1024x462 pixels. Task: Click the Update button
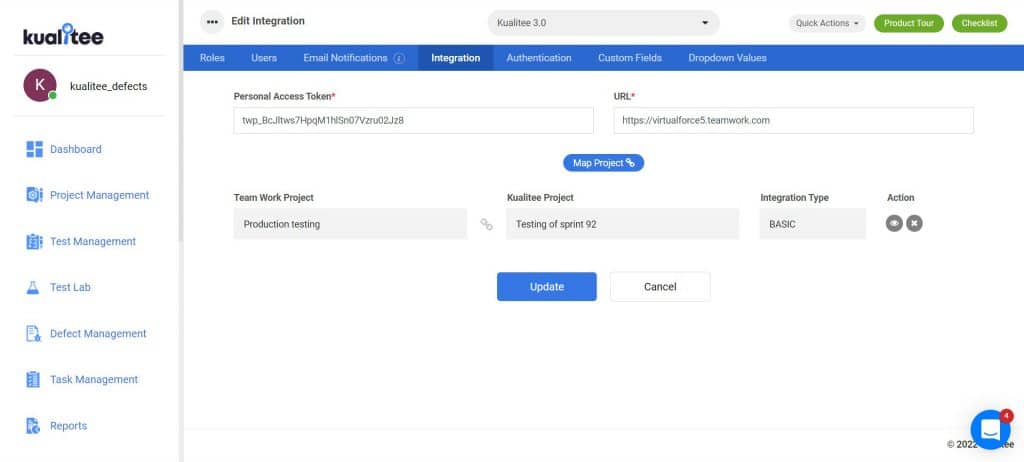point(547,286)
